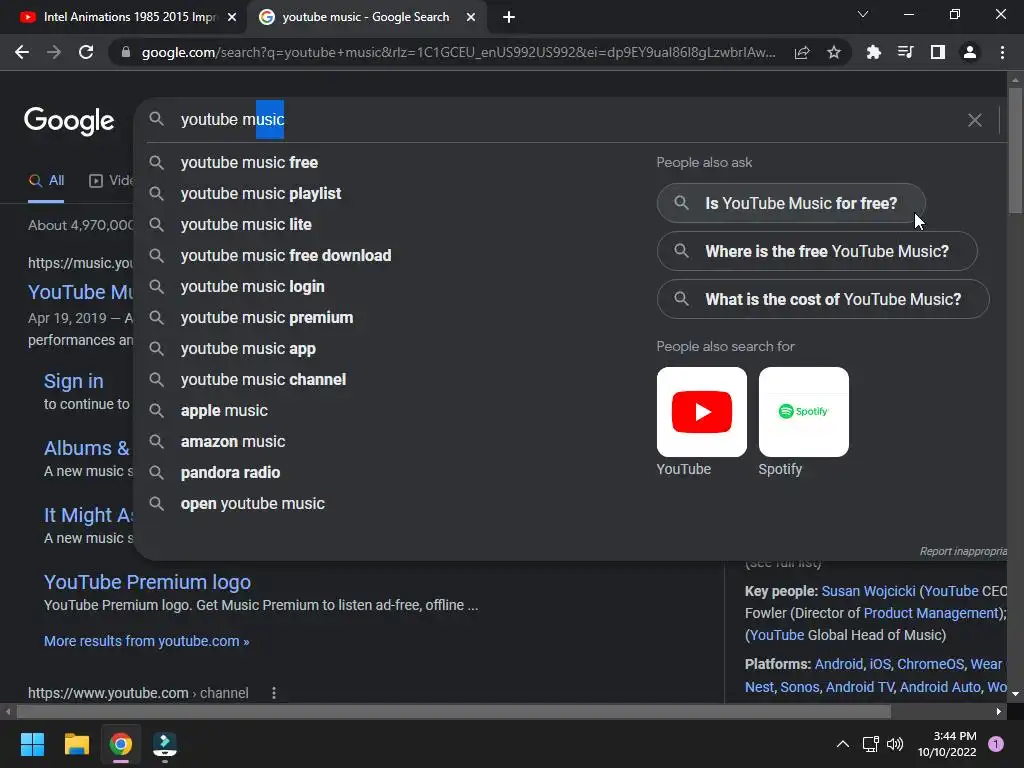This screenshot has width=1024, height=768.
Task: Open the Albums & sitelink
Action: (86, 449)
